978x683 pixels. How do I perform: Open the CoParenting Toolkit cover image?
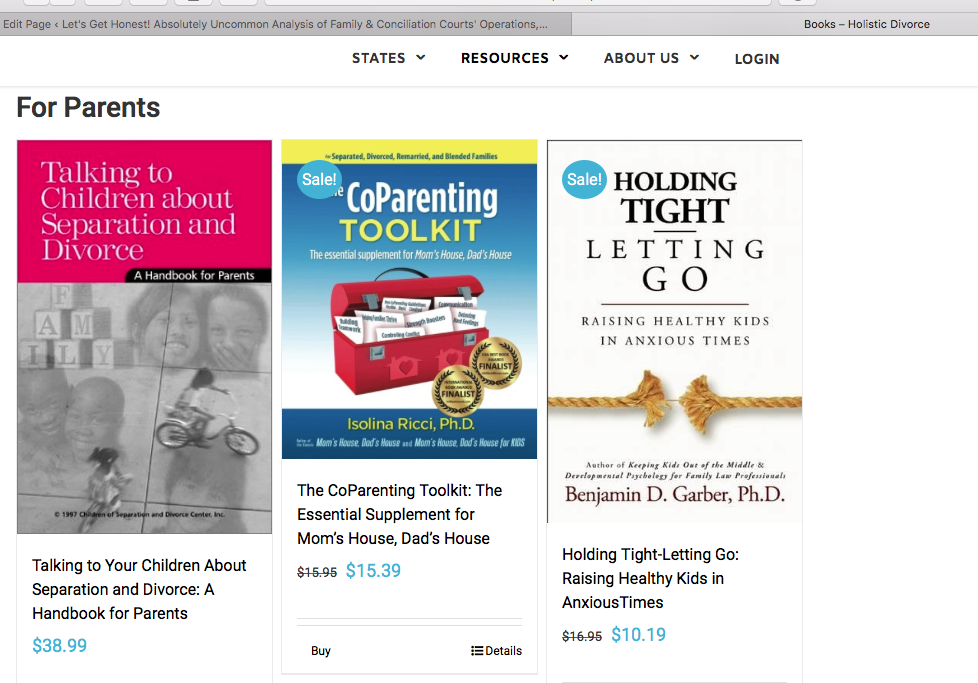pos(409,299)
